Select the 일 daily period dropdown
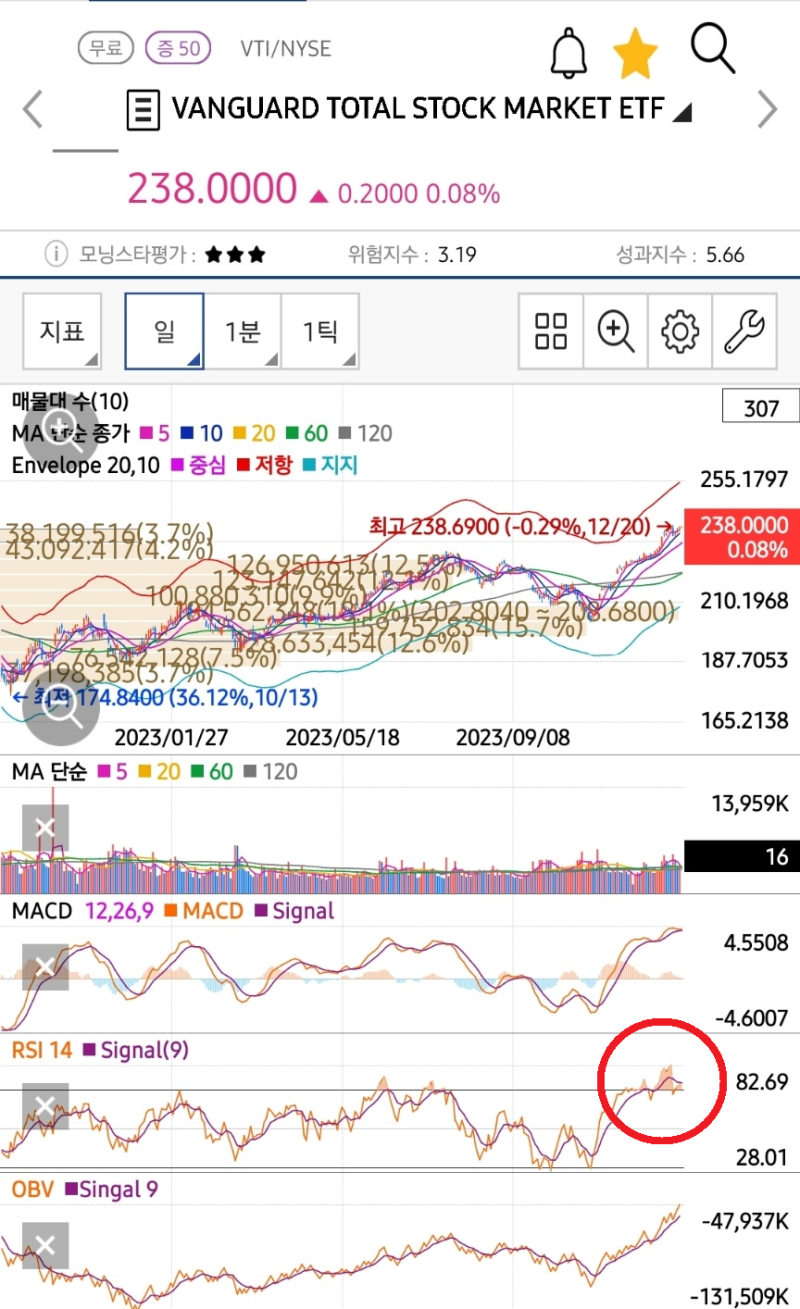800x1309 pixels. (x=164, y=331)
